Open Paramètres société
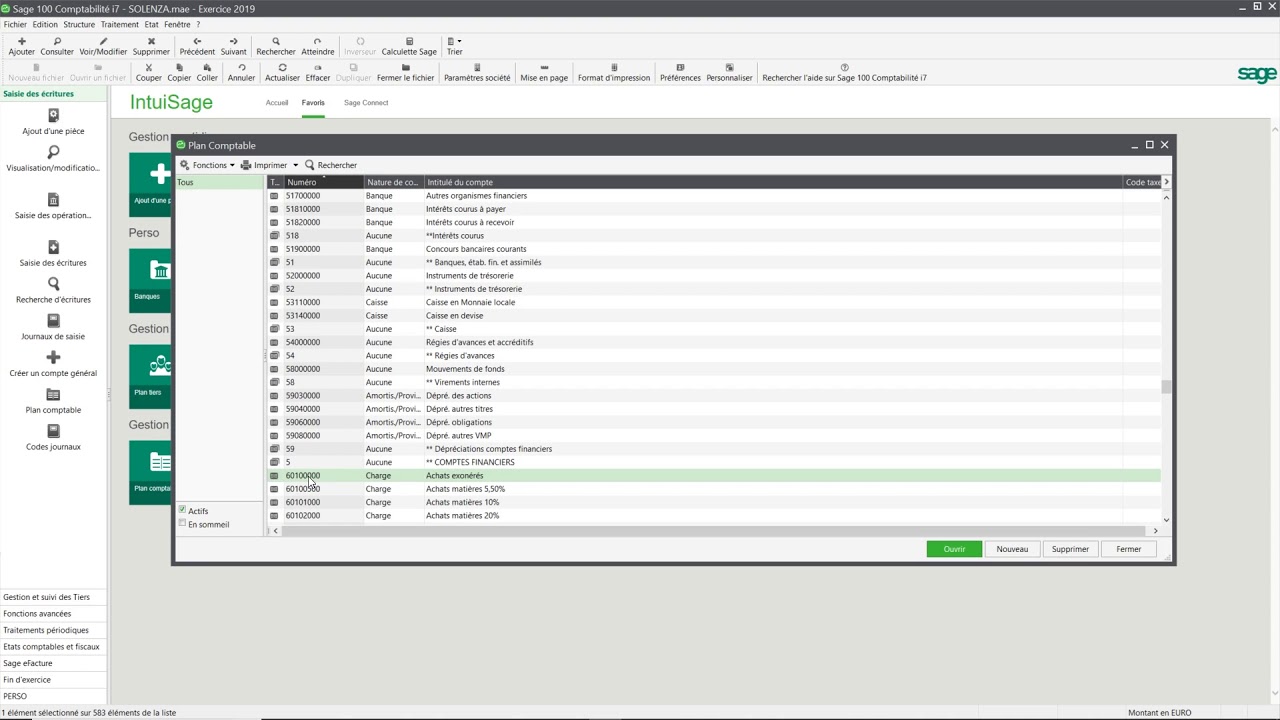The image size is (1280, 720). click(x=477, y=73)
